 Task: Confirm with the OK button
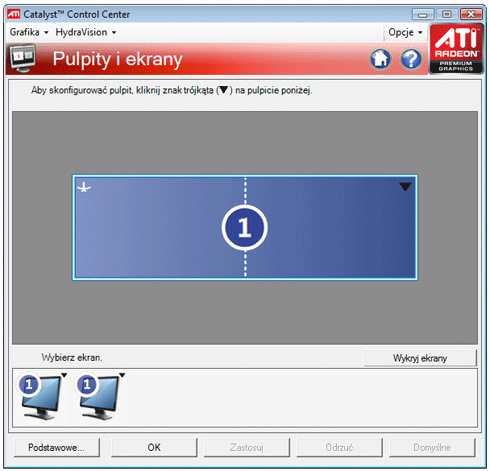pyautogui.click(x=154, y=447)
